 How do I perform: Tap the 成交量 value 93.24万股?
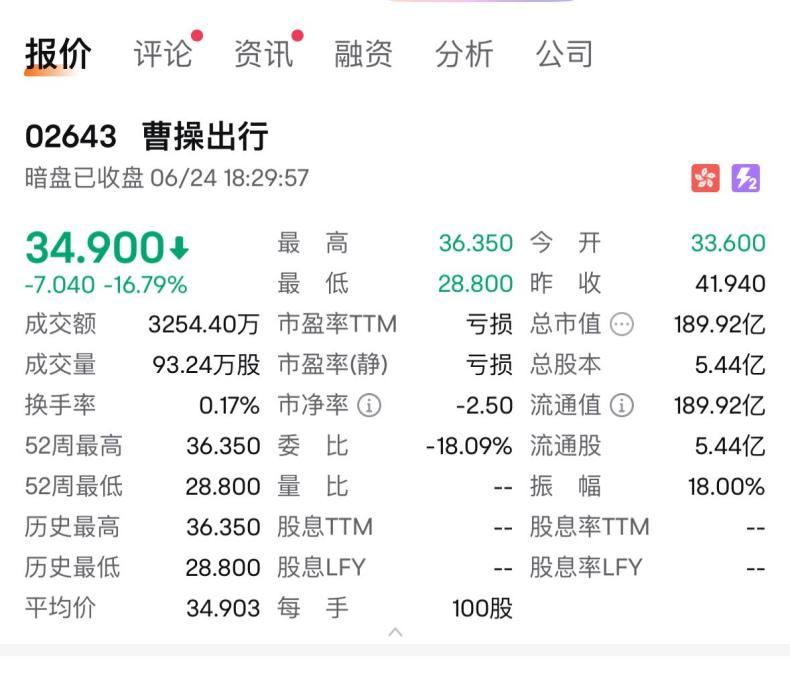206,365
